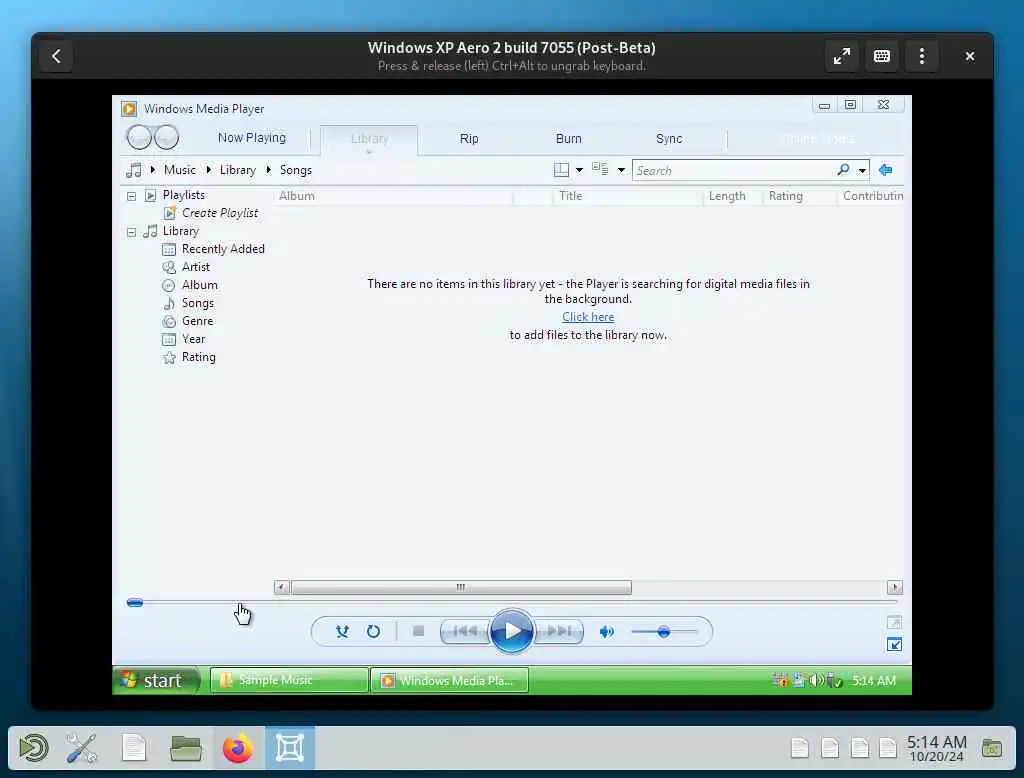Click the keyboard icon in VM header
Viewport: 1024px width, 778px height.
coord(882,56)
